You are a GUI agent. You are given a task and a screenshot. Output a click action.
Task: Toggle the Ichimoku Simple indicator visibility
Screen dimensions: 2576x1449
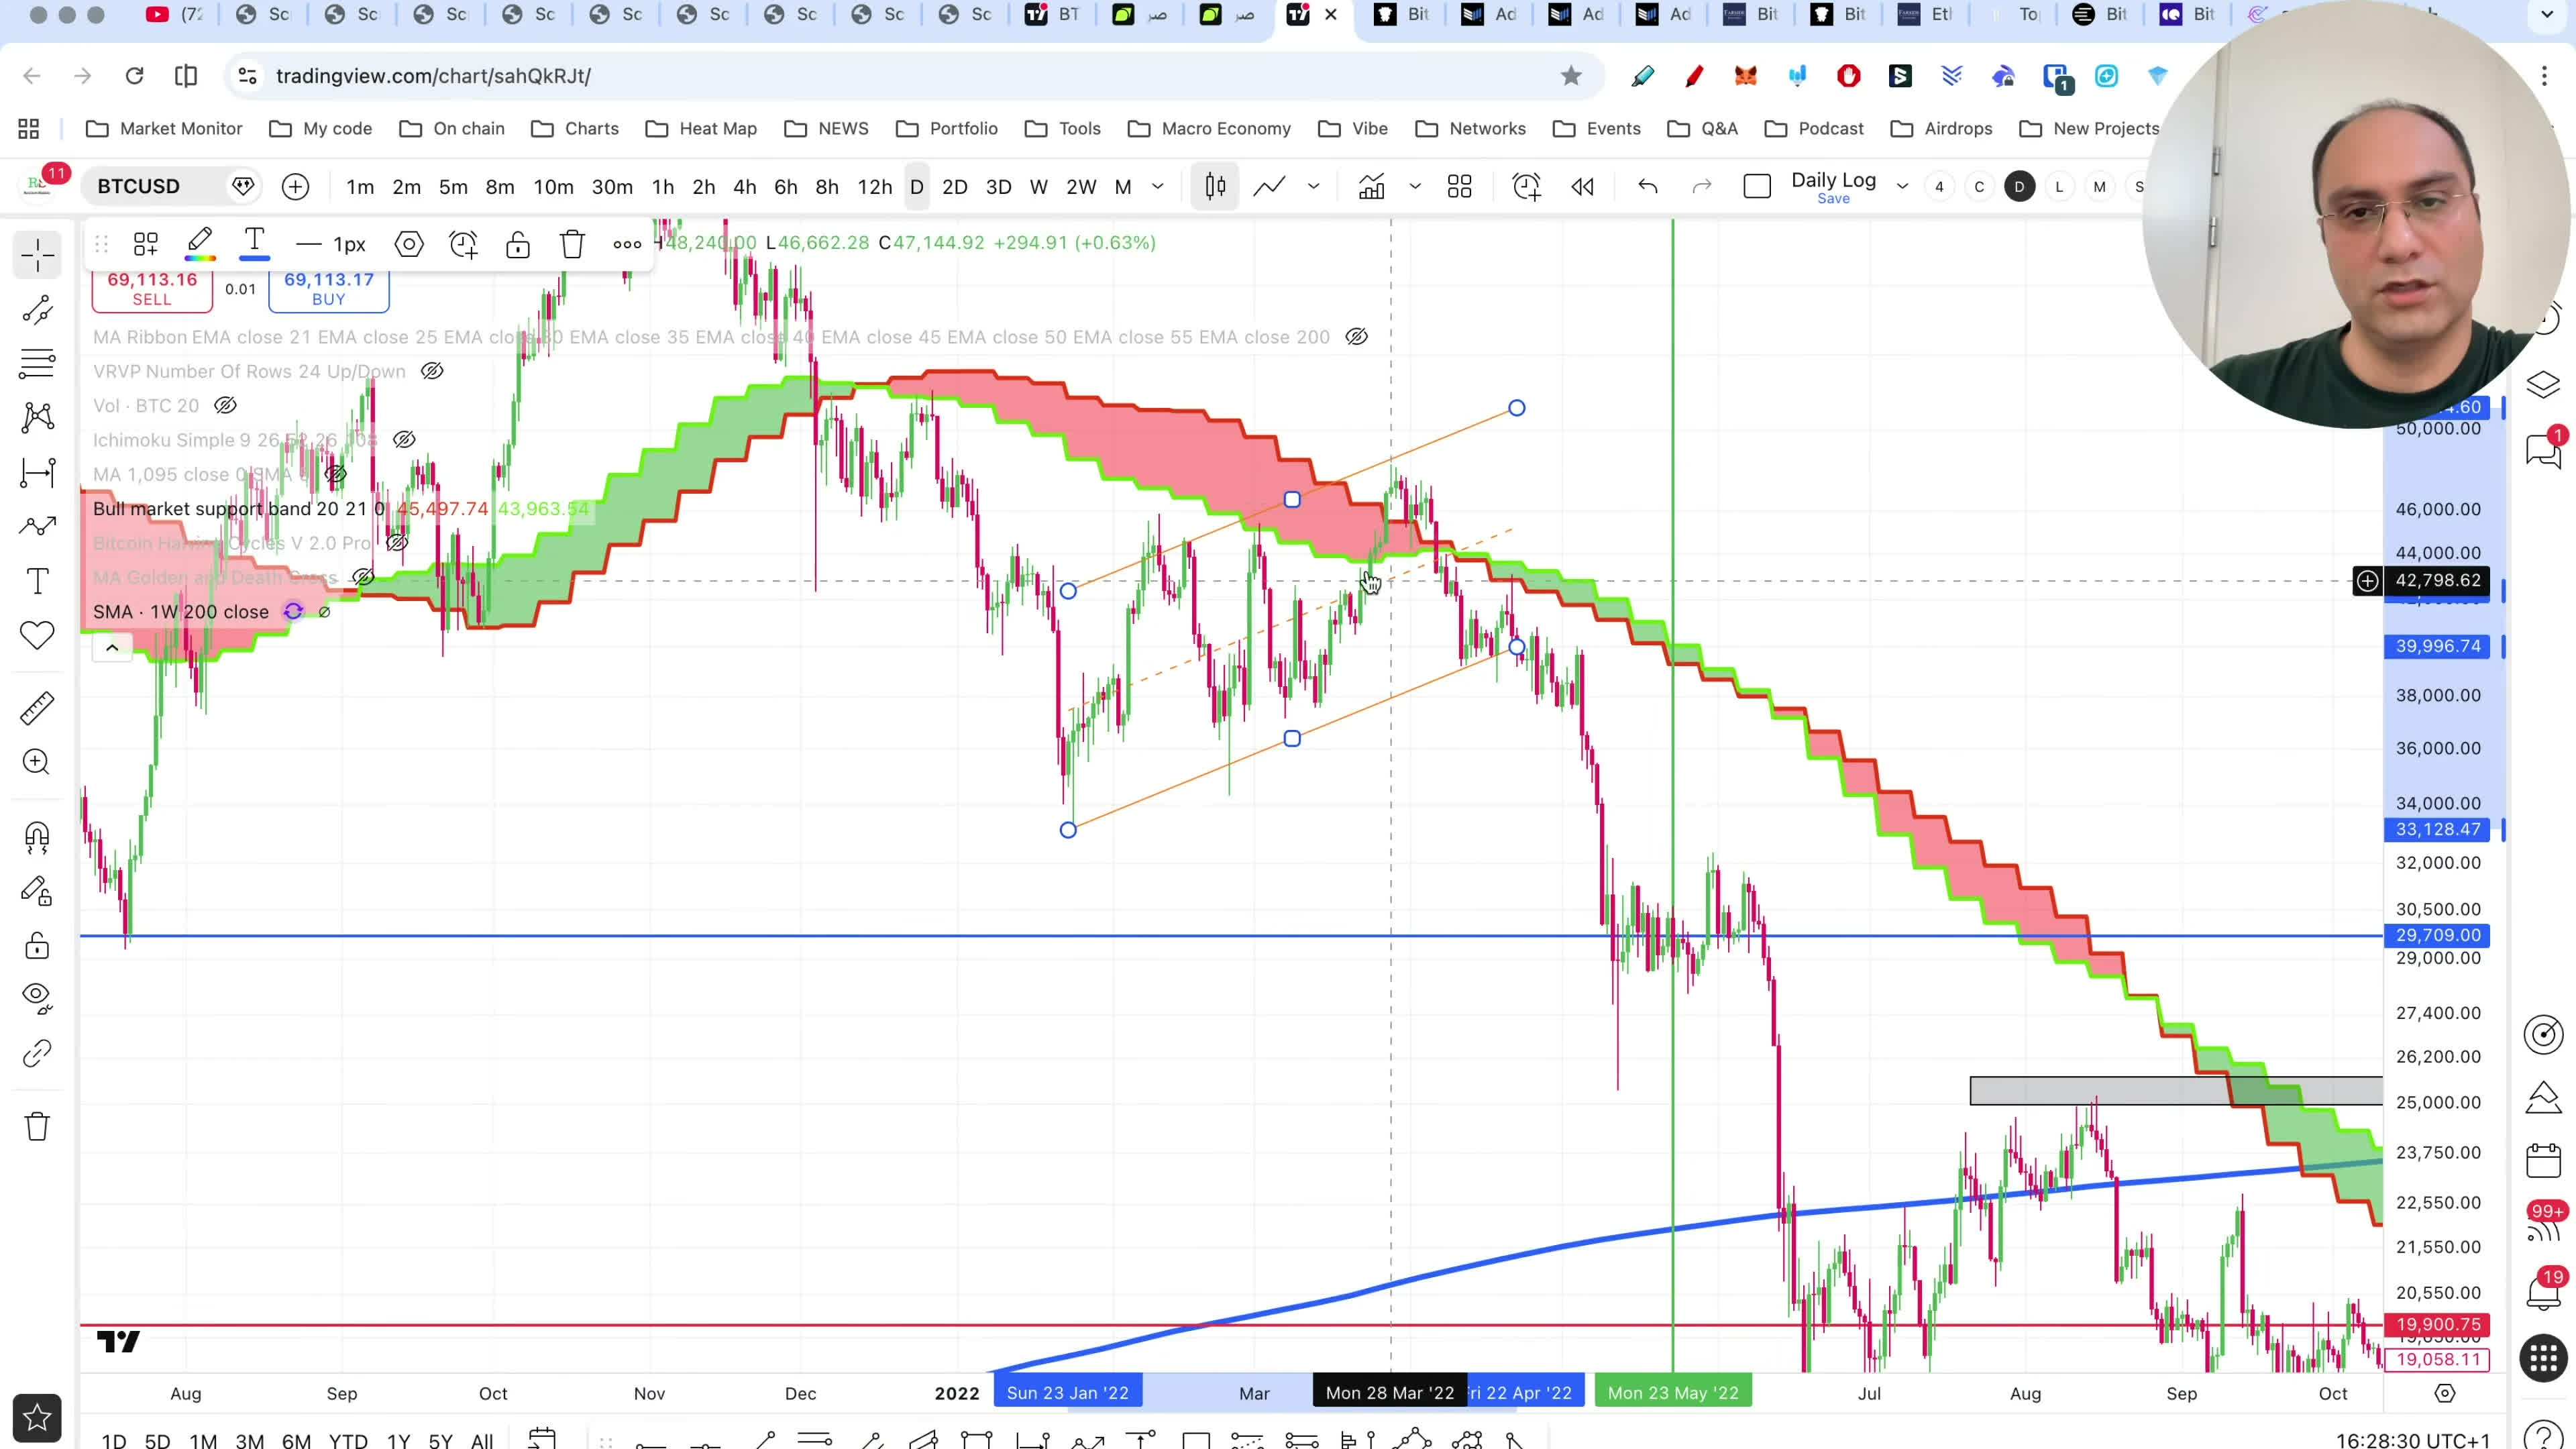(404, 440)
